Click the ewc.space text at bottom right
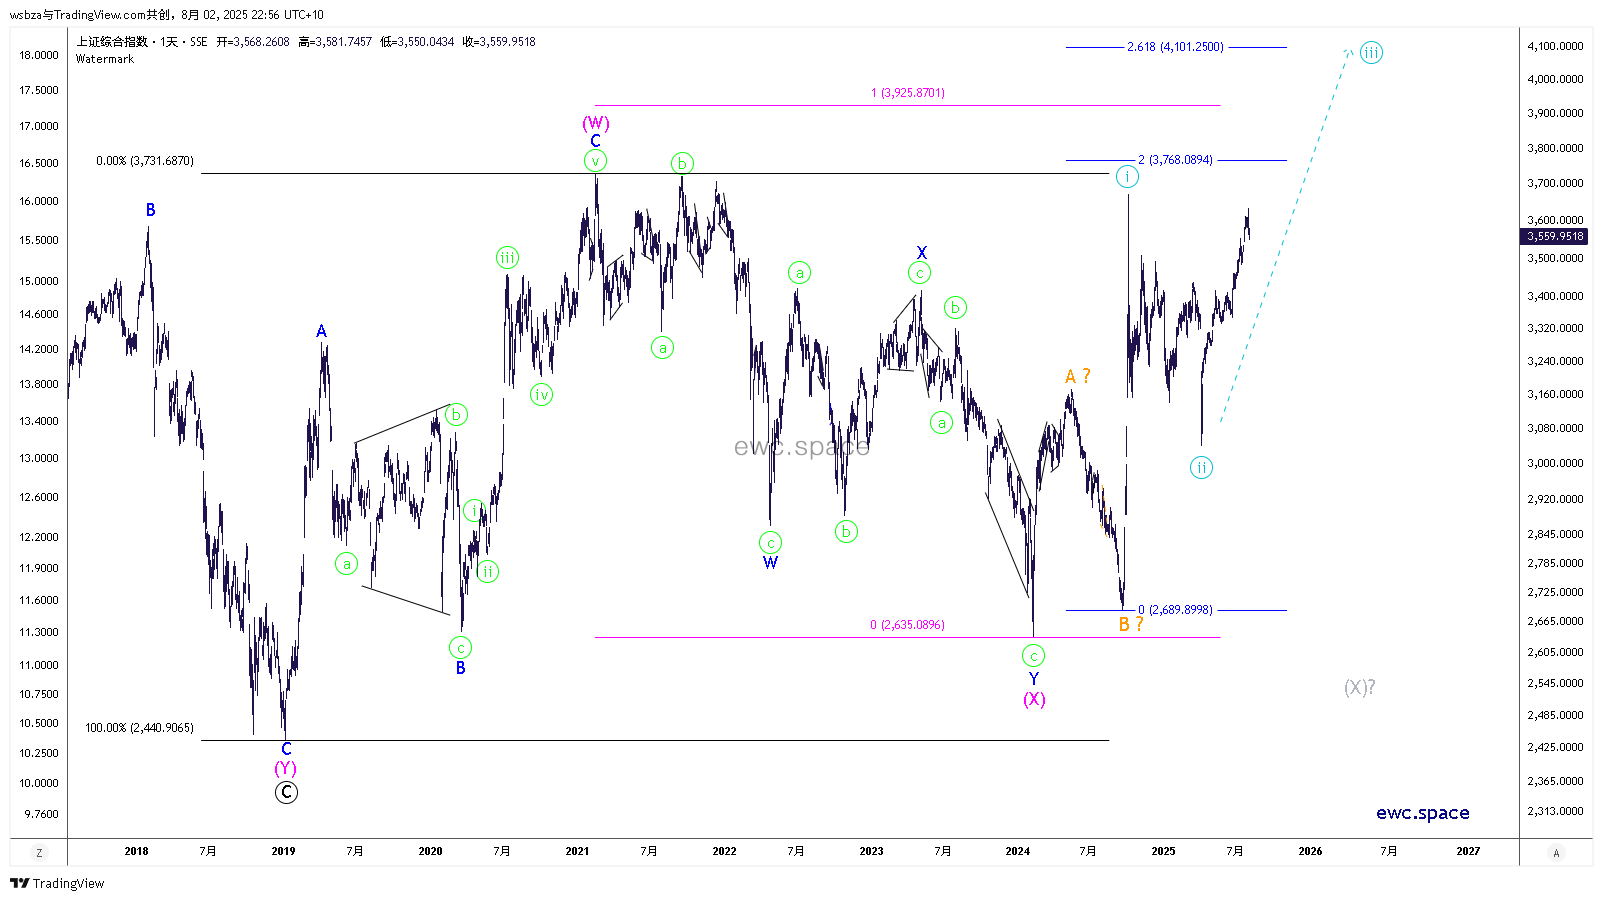 coord(1422,813)
